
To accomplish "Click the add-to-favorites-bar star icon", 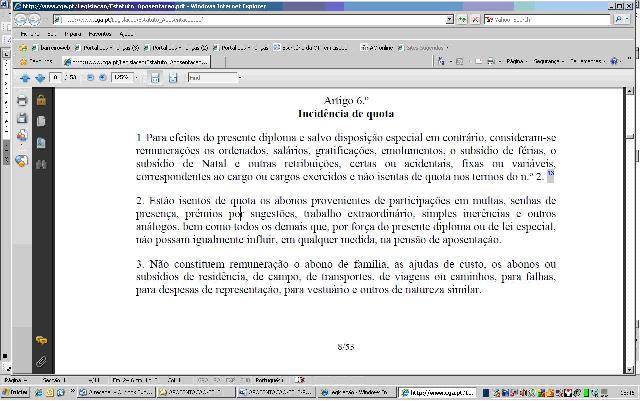I will click(x=23, y=48).
